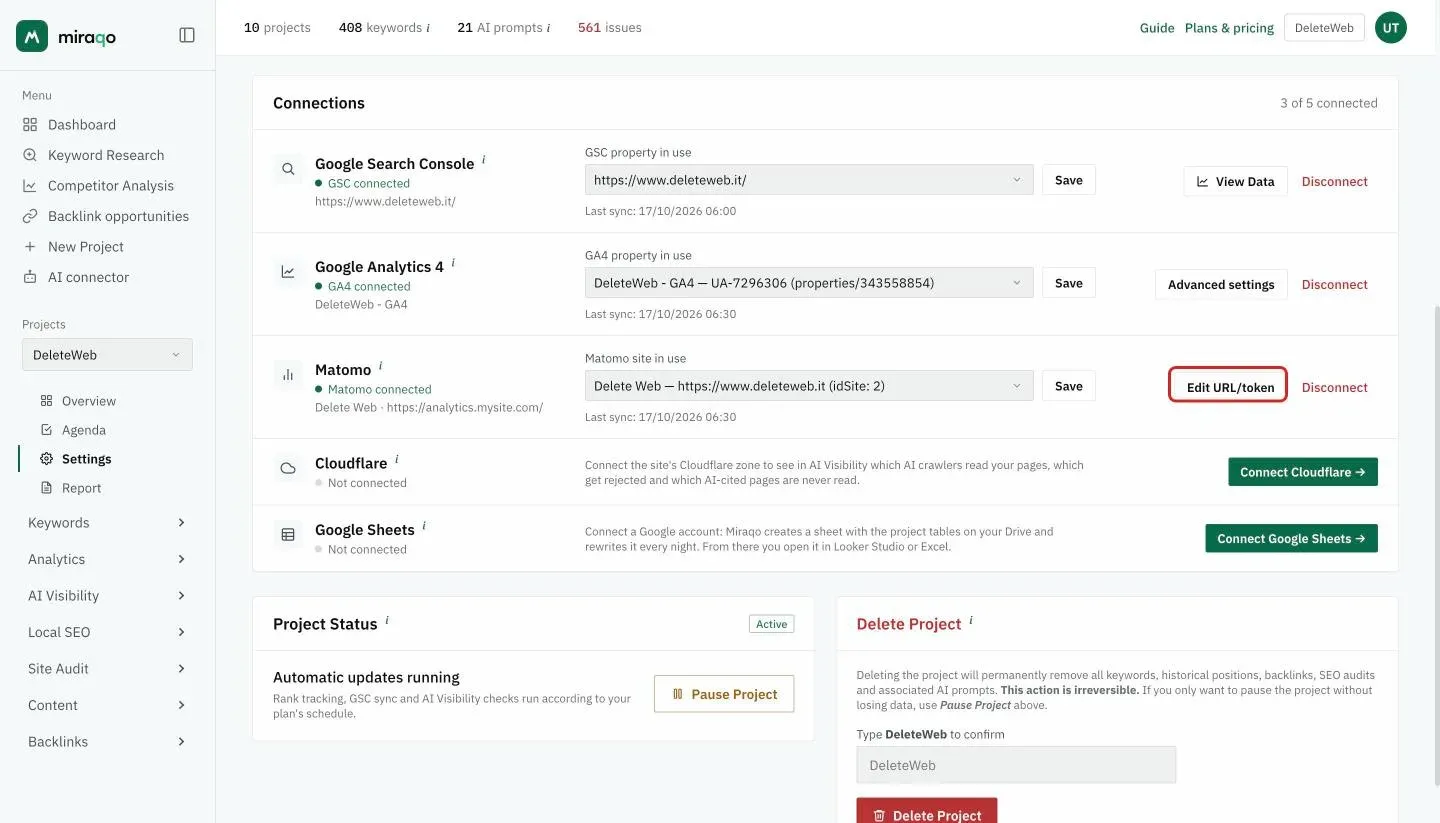Select the Agenda project page
This screenshot has height=823, width=1440.
[x=84, y=430]
